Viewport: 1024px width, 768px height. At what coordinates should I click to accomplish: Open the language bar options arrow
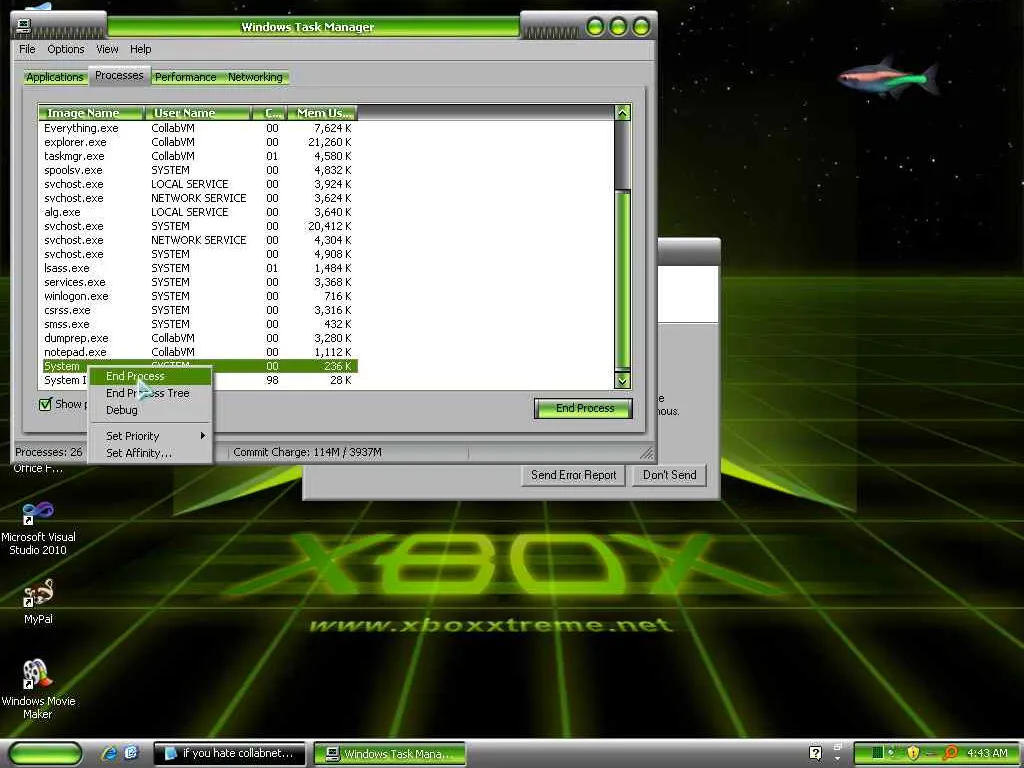tap(838, 760)
